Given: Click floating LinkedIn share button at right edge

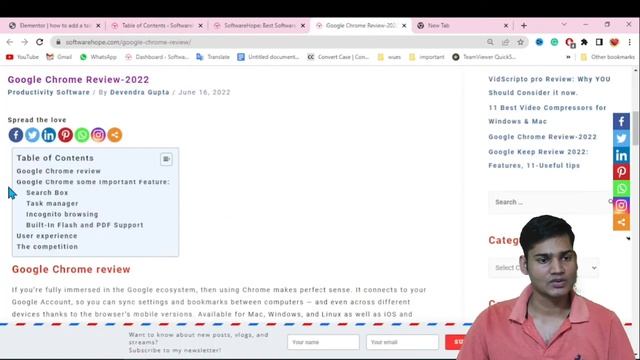Looking at the screenshot, I should (621, 155).
